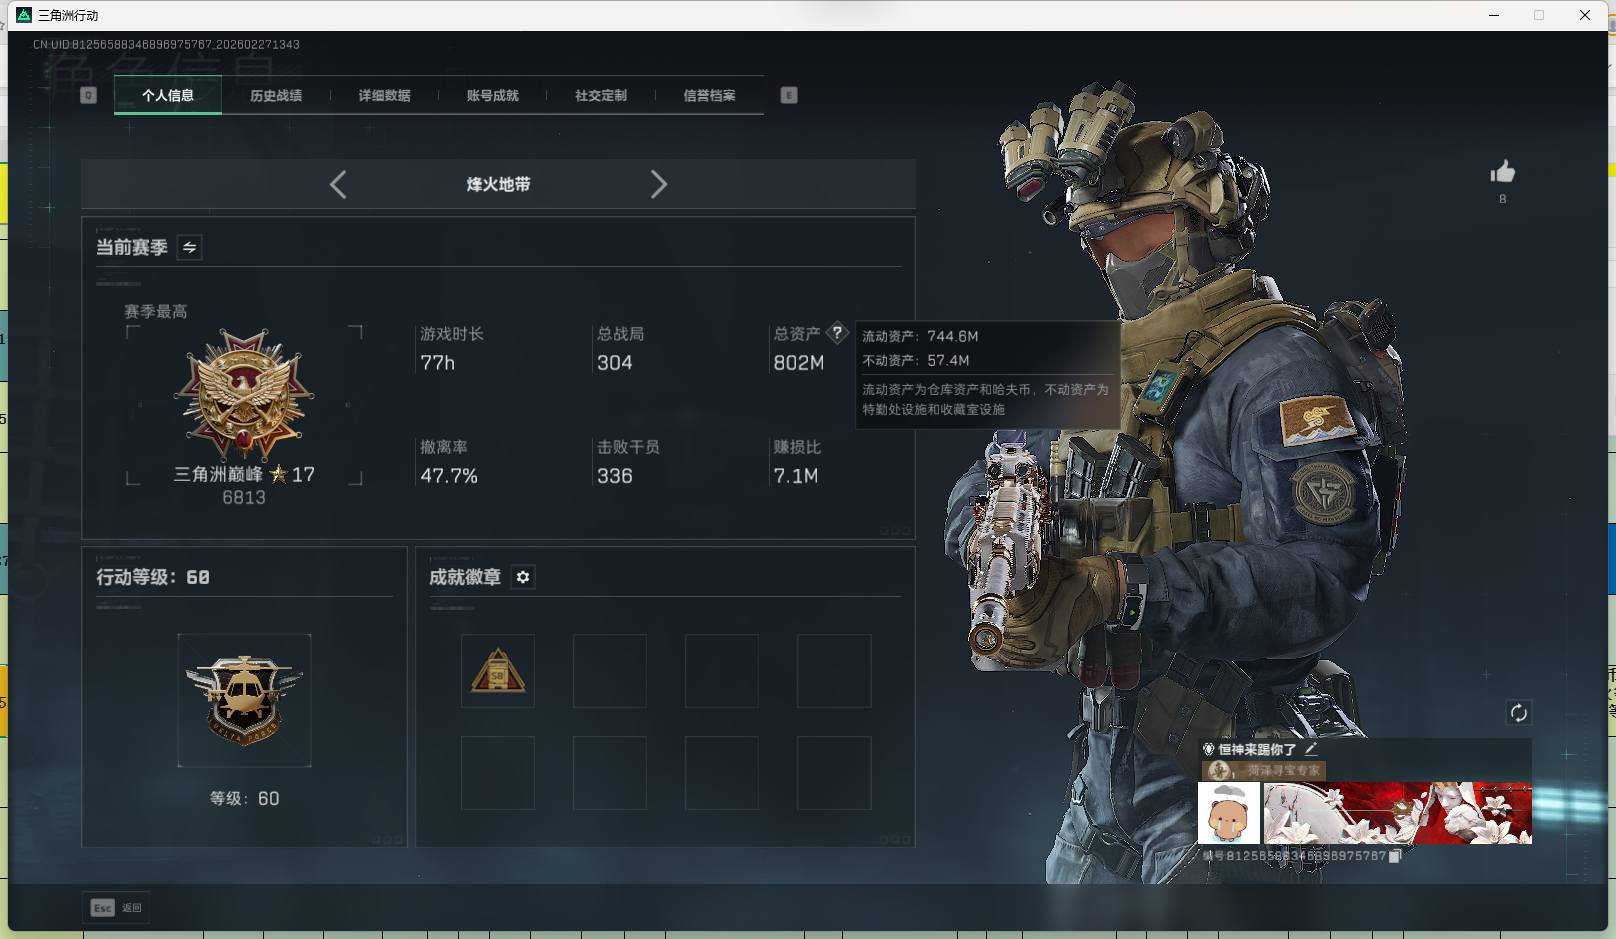Select the 个人信息 tab
This screenshot has width=1616, height=939.
(168, 96)
